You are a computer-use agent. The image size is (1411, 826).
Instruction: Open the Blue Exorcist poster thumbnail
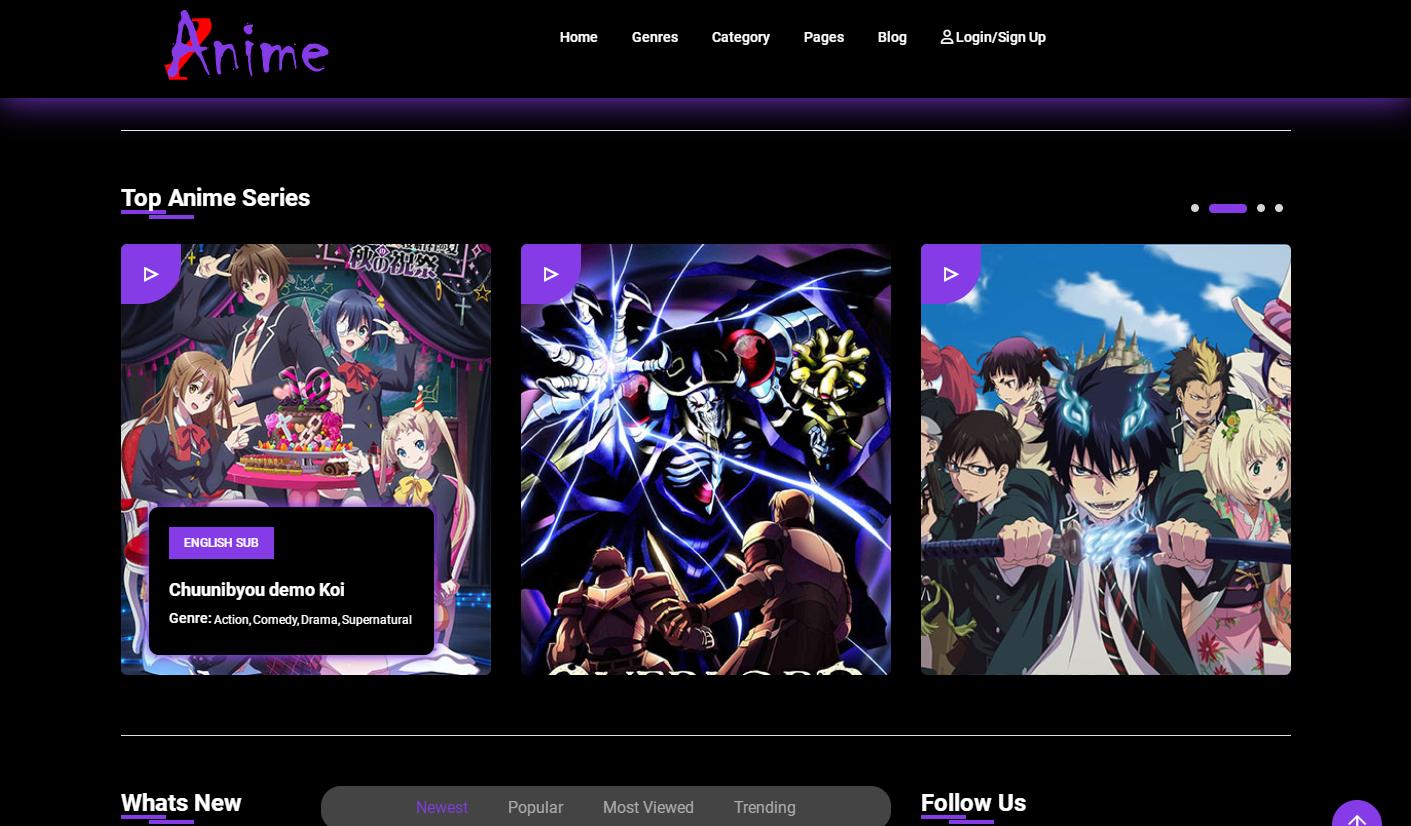[x=1106, y=459]
